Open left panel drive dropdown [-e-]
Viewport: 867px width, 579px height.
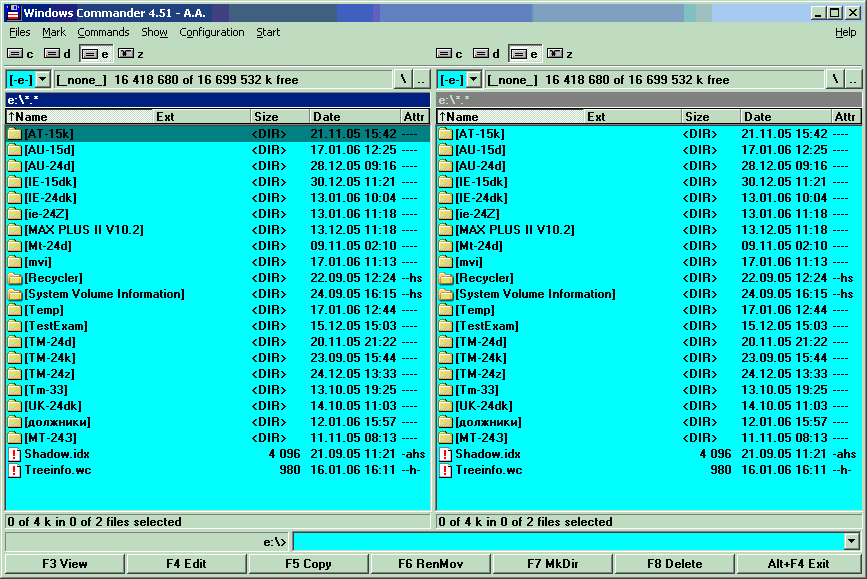tap(43, 80)
